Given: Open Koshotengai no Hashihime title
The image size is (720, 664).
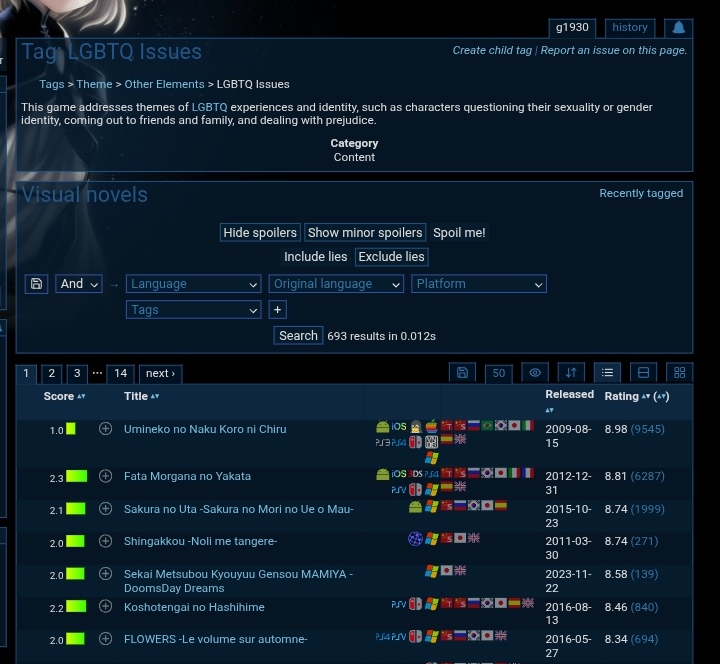Looking at the screenshot, I should click(194, 607).
